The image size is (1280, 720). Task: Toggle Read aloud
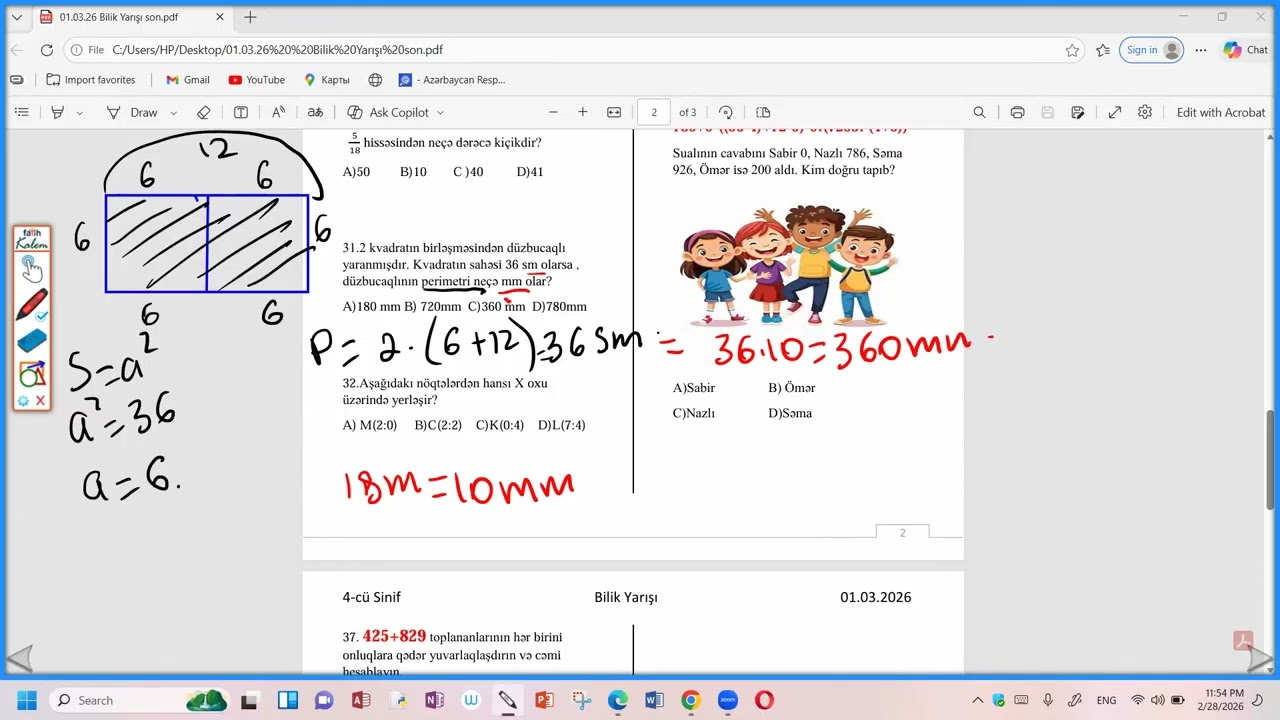click(279, 112)
